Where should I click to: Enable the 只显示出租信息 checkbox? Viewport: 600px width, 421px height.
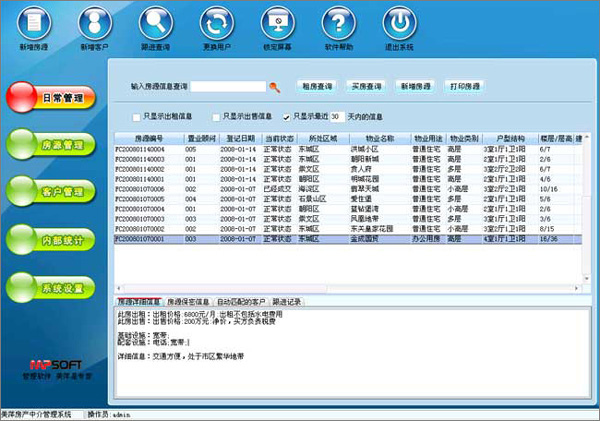click(137, 116)
